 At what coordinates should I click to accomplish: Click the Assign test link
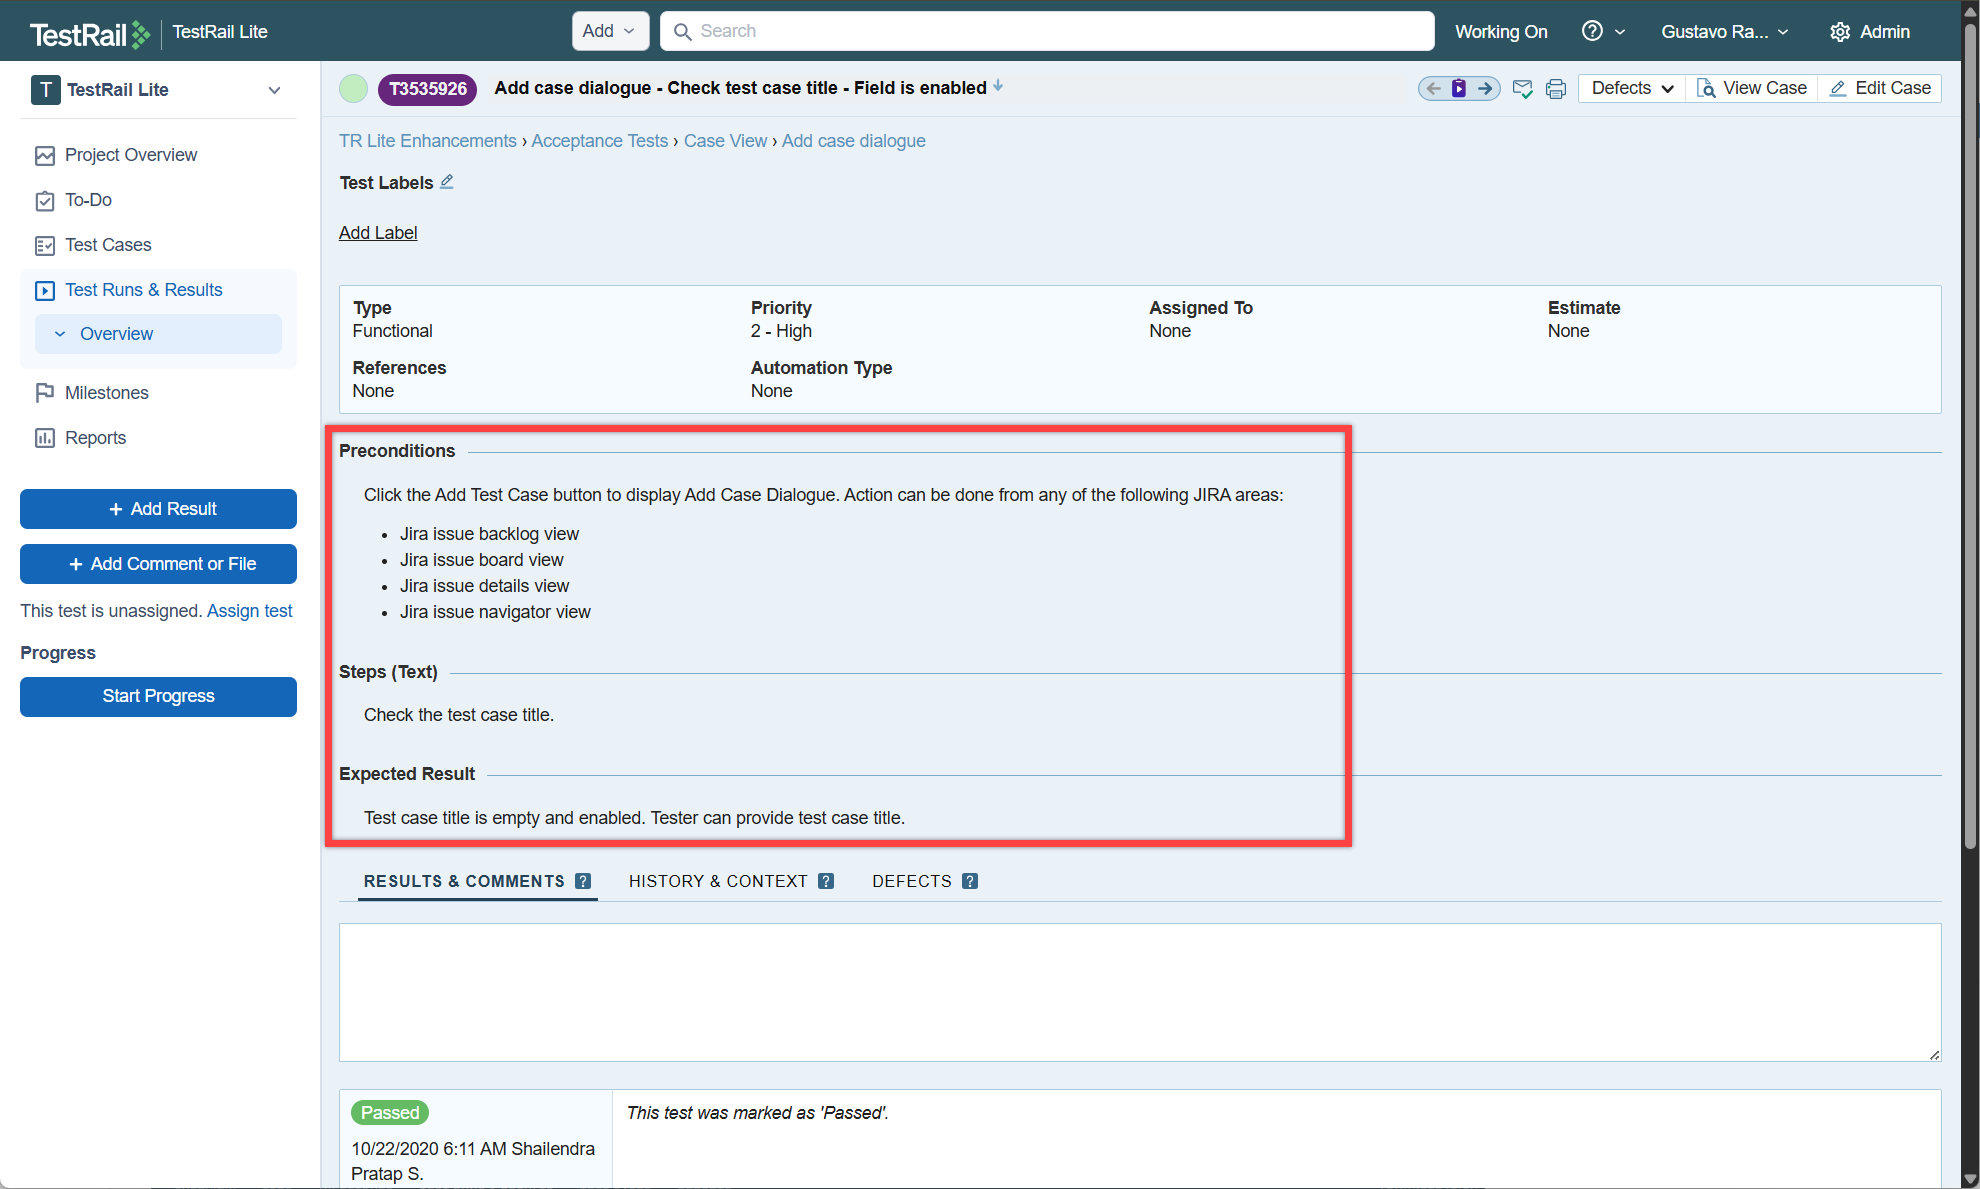point(249,611)
